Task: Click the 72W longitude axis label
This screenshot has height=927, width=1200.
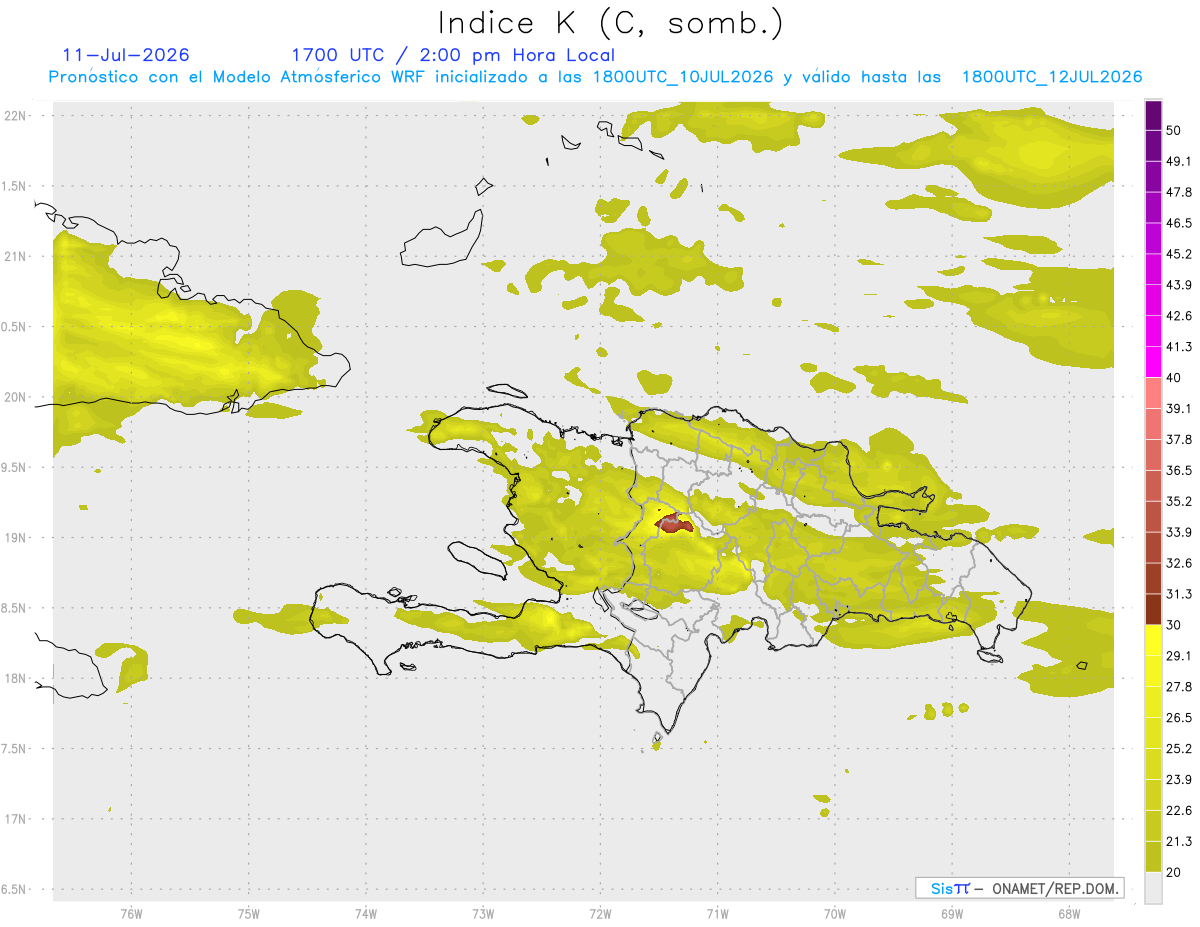Action: (600, 914)
